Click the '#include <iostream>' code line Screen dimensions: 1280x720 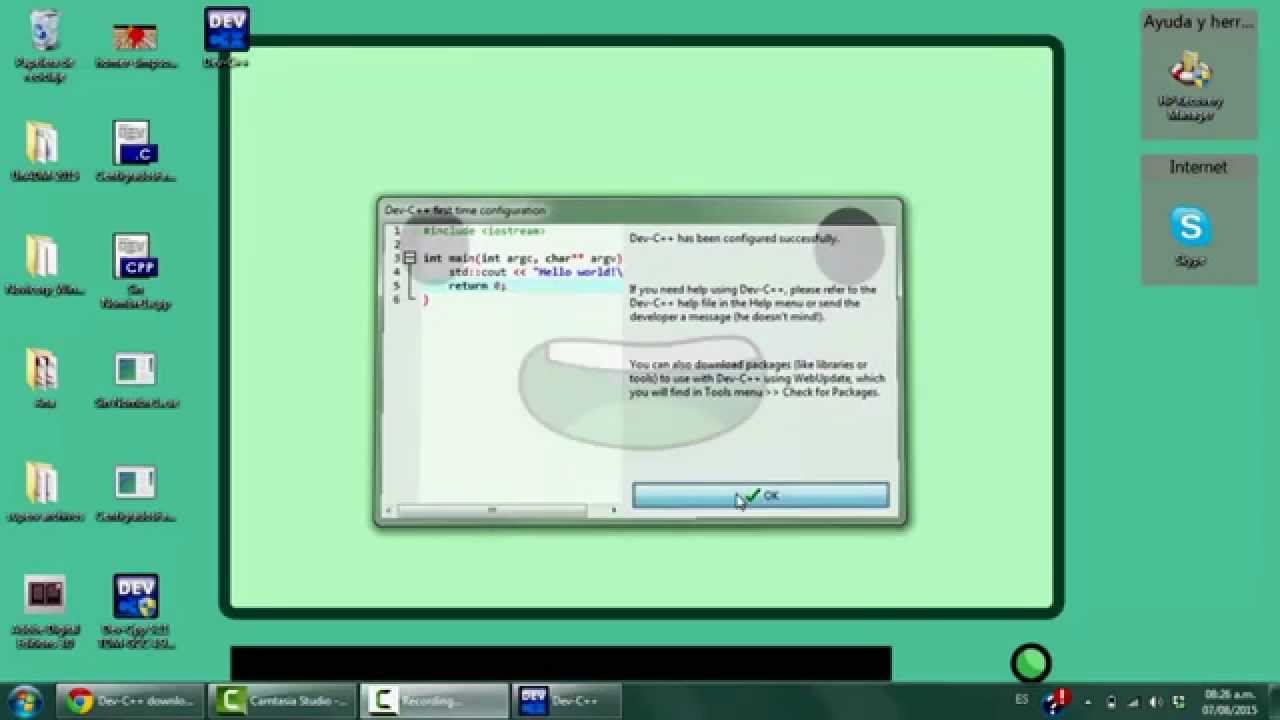tap(484, 231)
